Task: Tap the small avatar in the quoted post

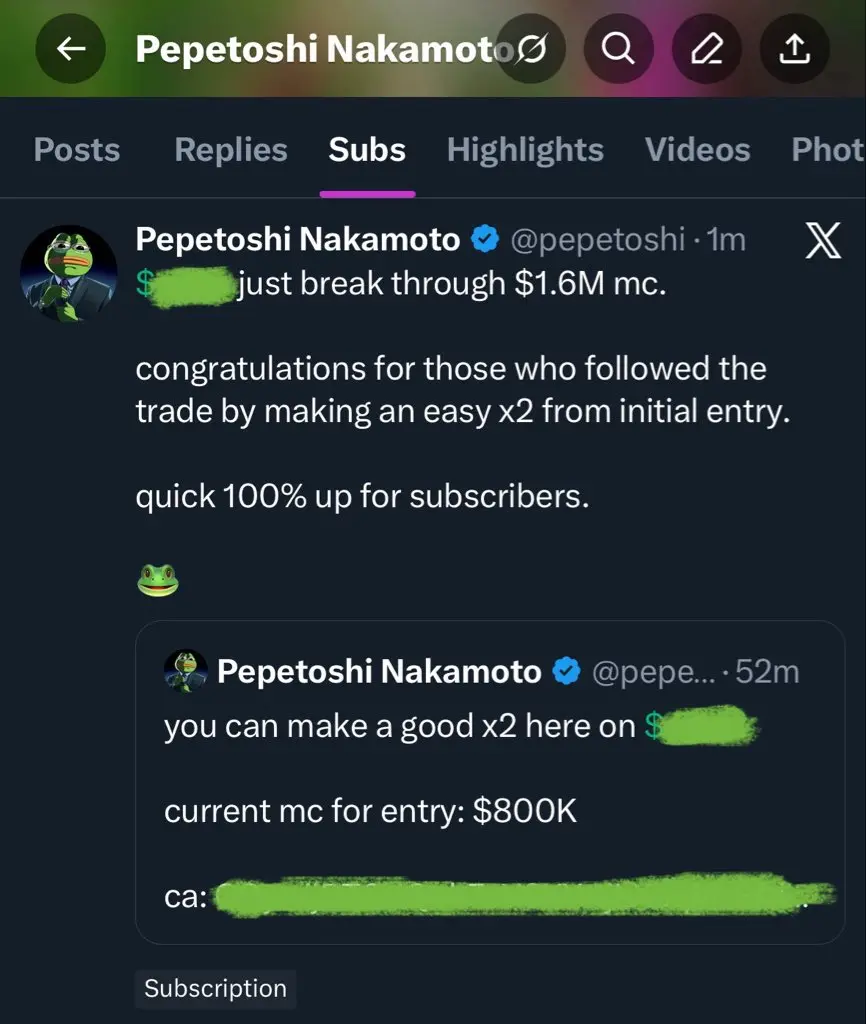Action: (185, 671)
